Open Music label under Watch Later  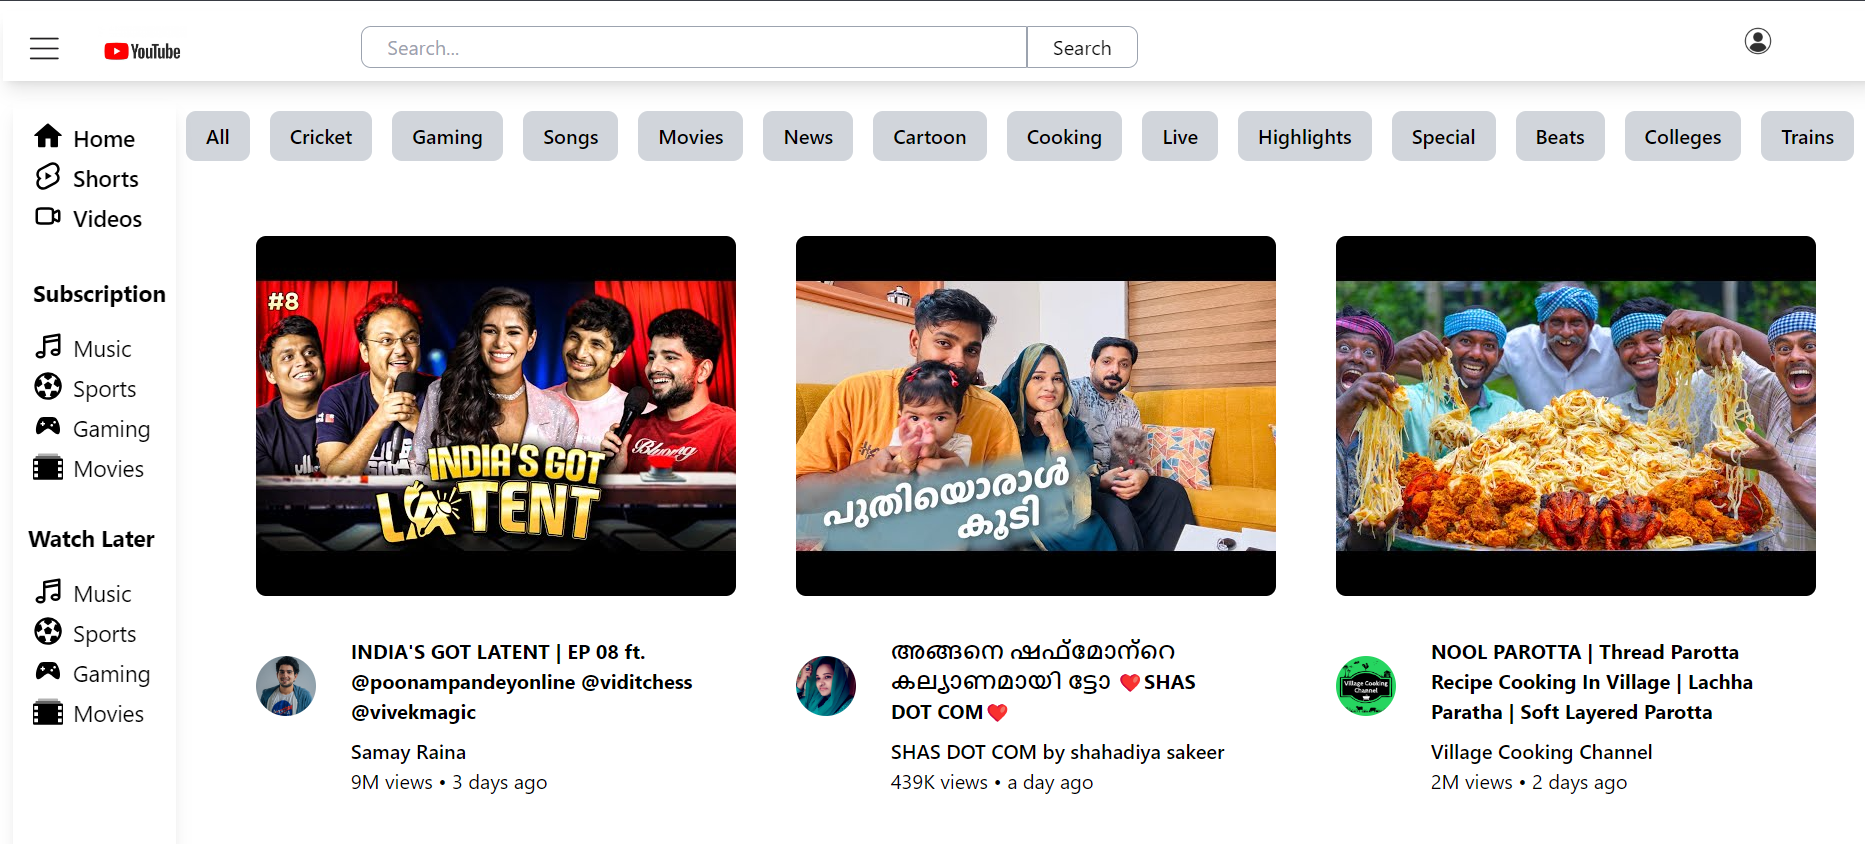tap(102, 594)
